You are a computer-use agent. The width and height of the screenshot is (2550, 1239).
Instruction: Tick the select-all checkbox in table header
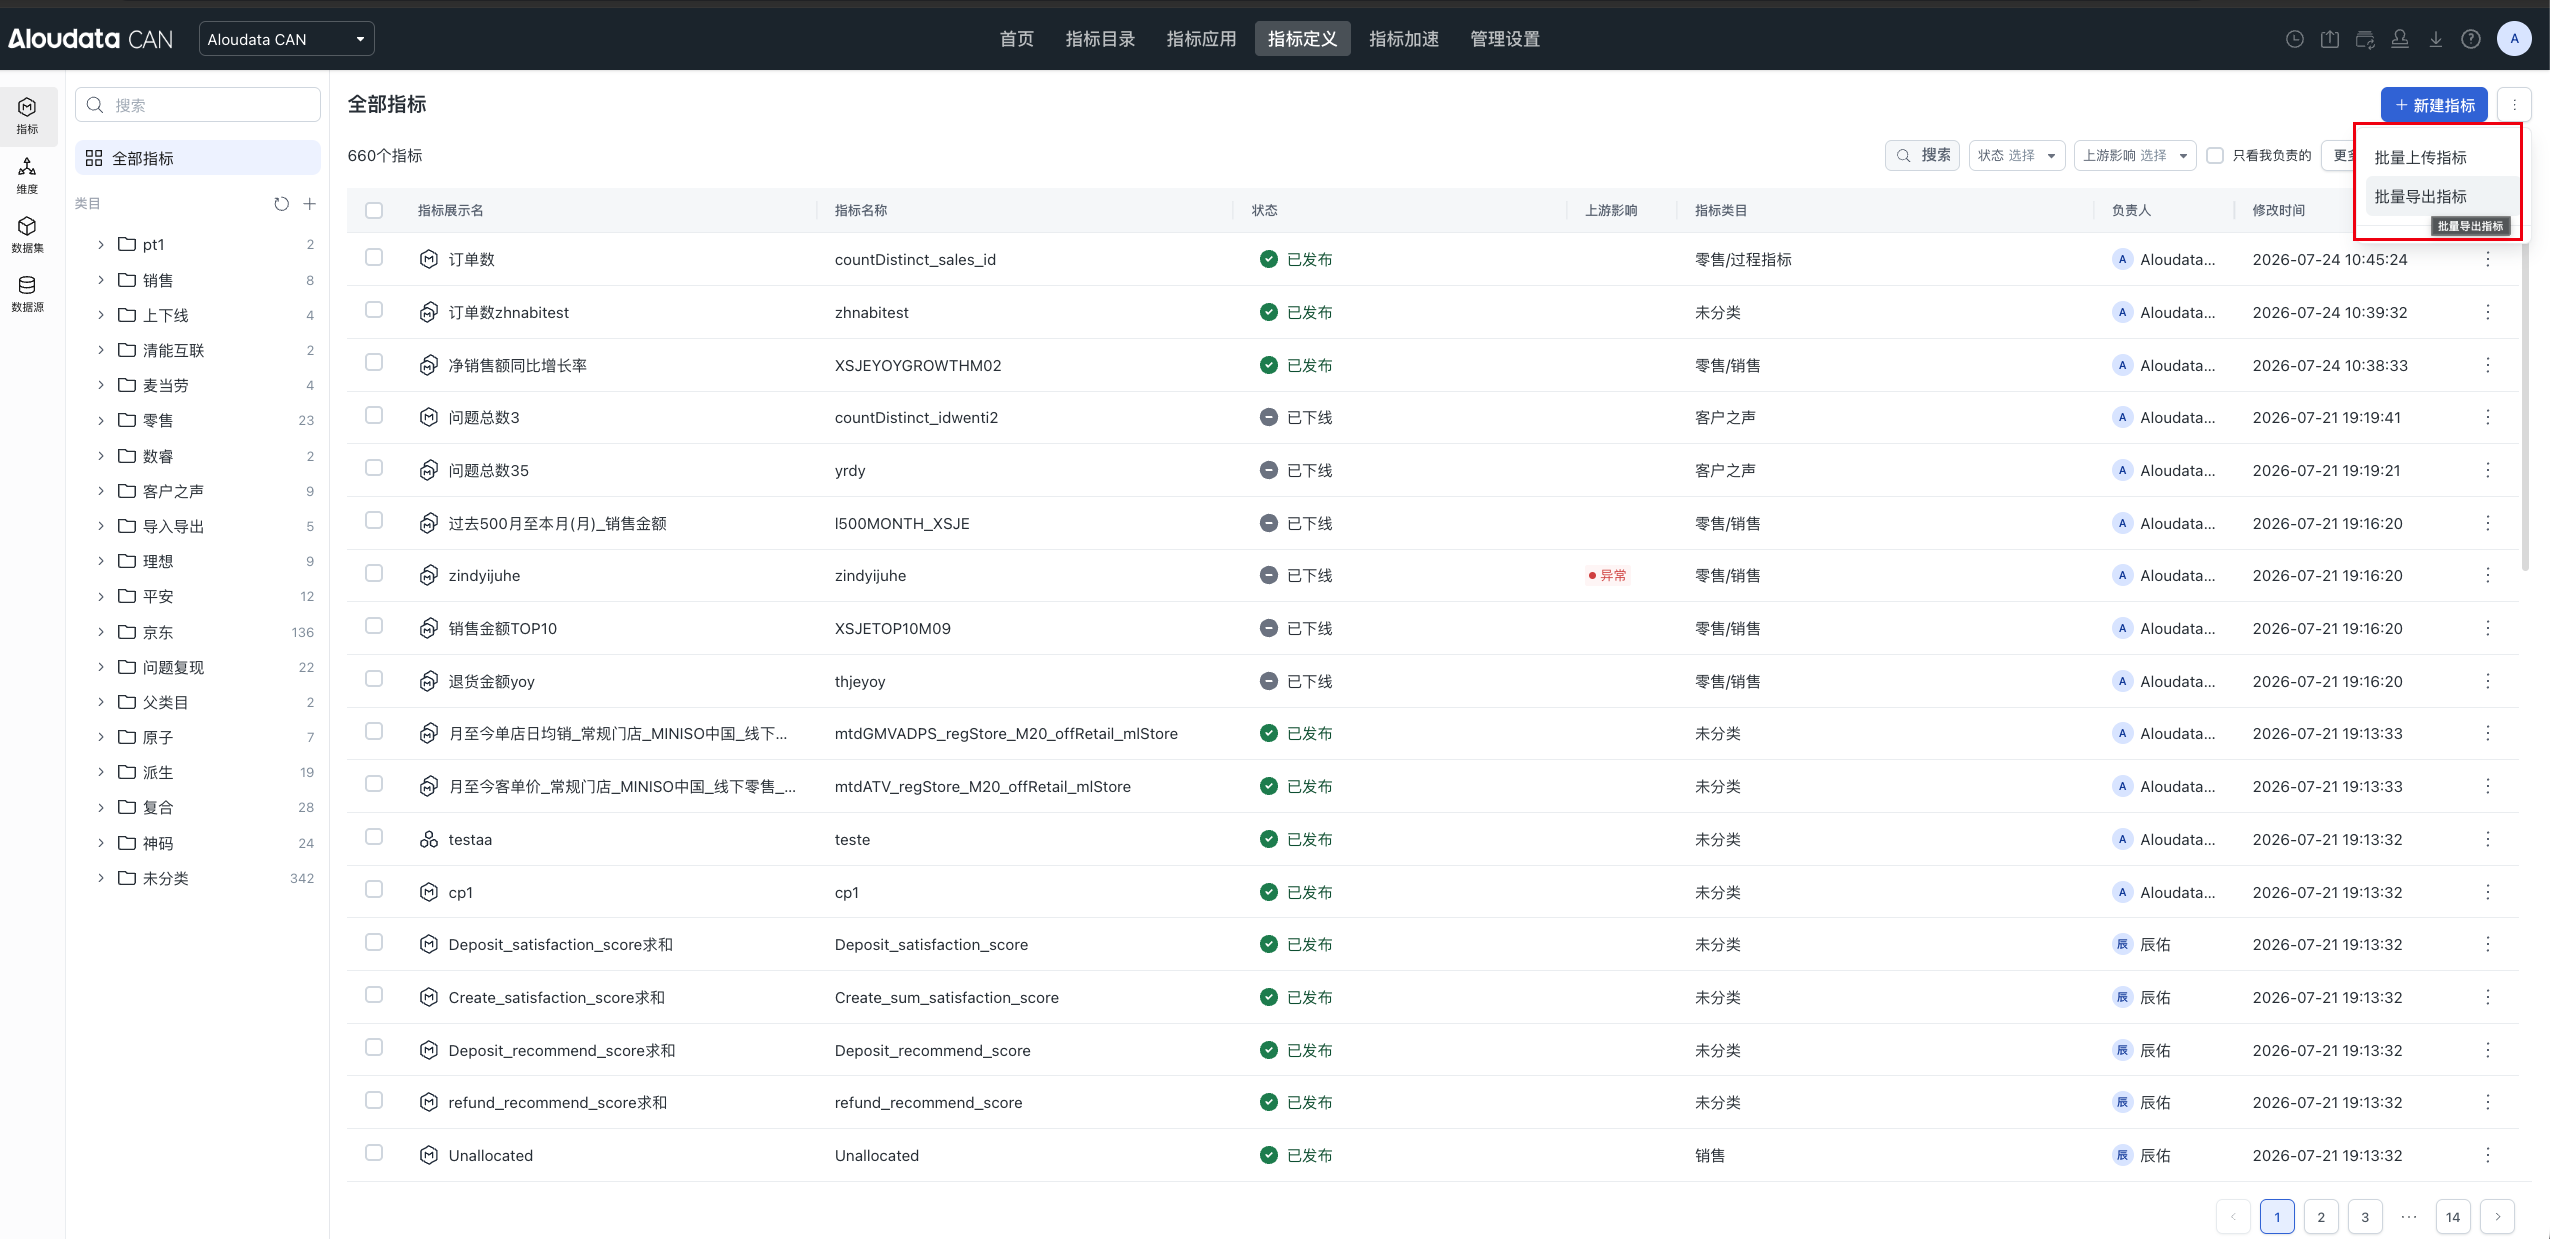coord(374,210)
